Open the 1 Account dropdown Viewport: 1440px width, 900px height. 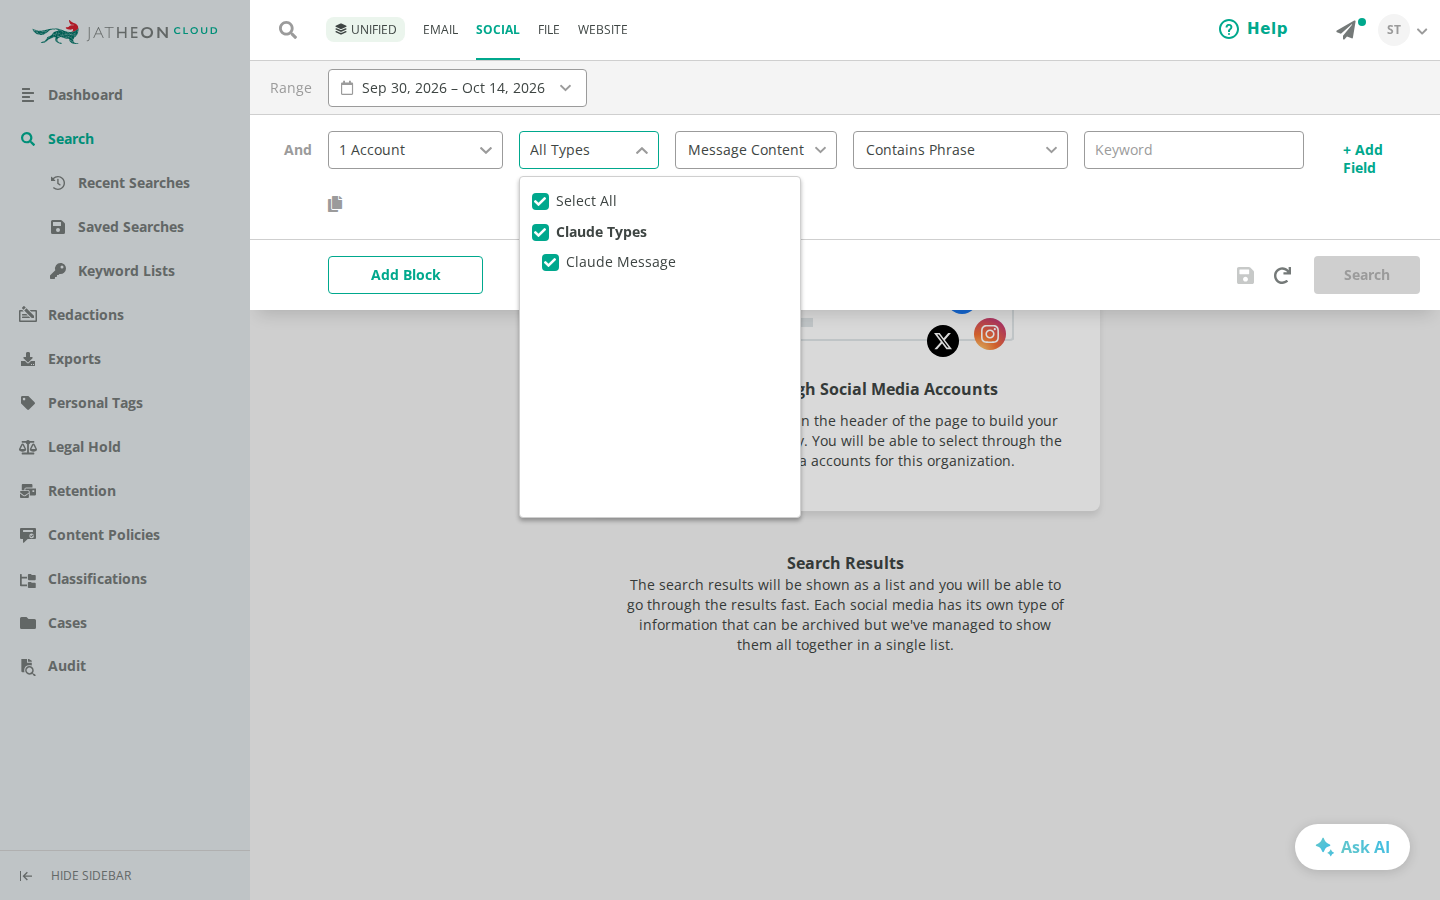click(x=415, y=150)
